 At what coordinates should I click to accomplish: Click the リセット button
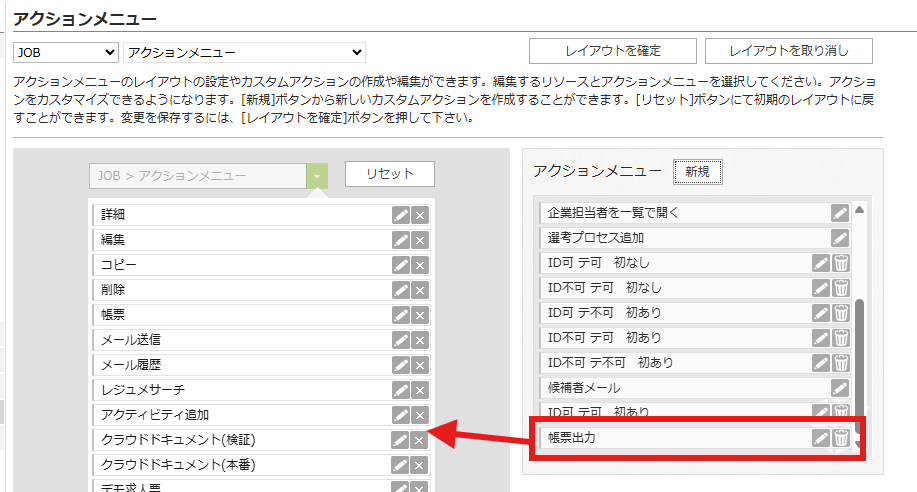390,174
